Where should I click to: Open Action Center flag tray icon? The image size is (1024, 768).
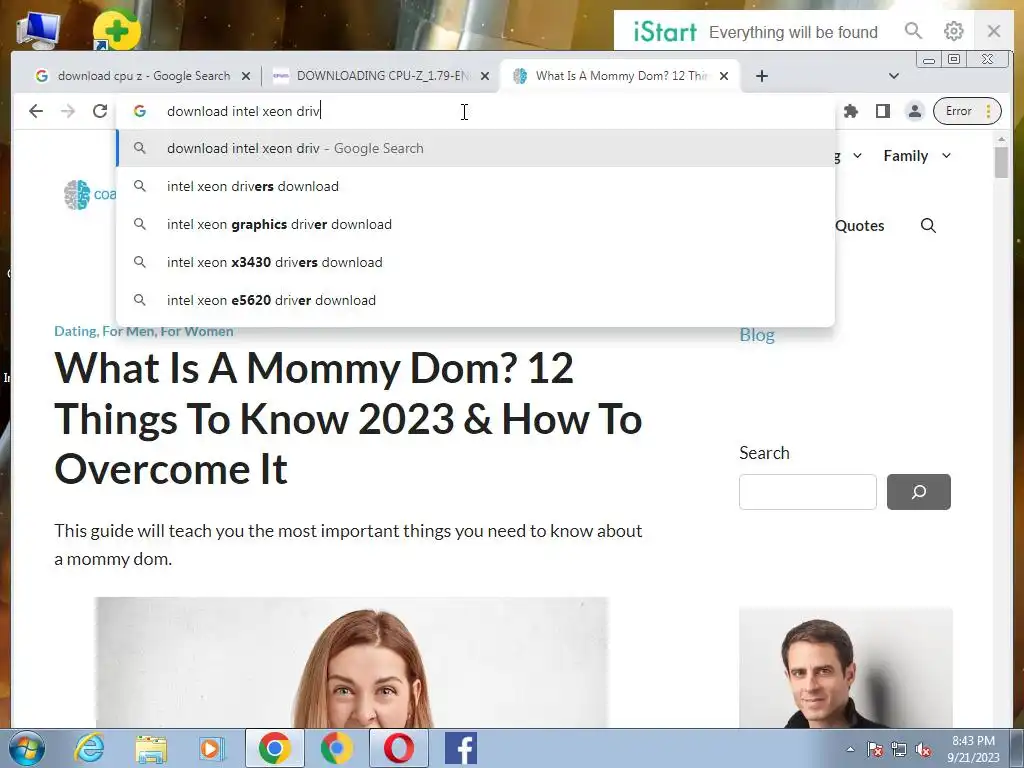pyautogui.click(x=875, y=749)
